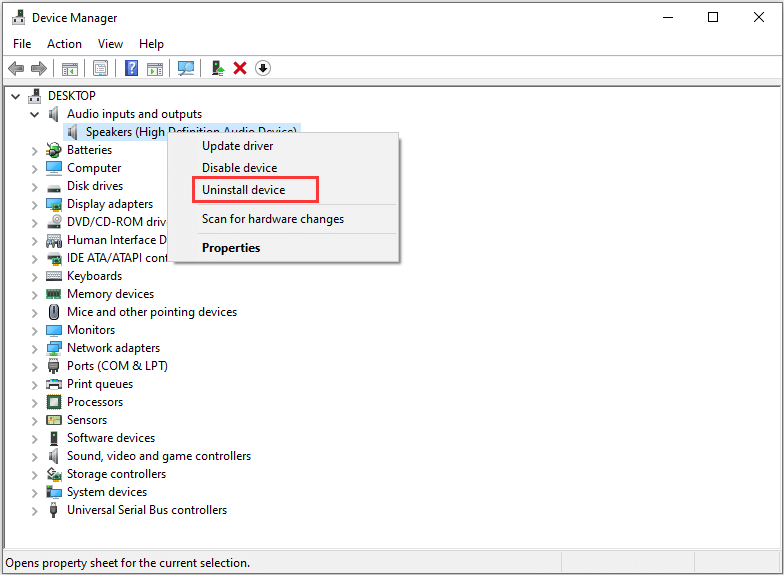Screen dimensions: 784x575
Task: Open Properties from the context menu
Action: click(x=230, y=248)
